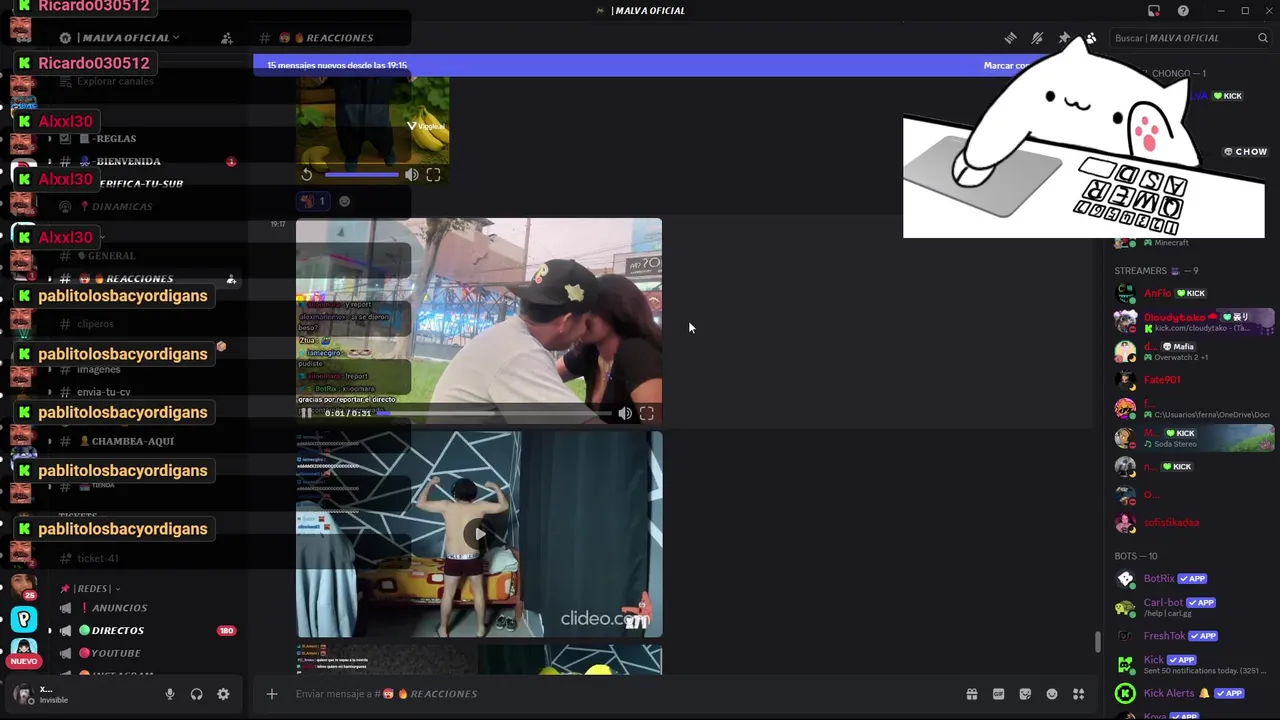Add reaction smiley under banana video
1280x720 pixels.
pyautogui.click(x=344, y=201)
